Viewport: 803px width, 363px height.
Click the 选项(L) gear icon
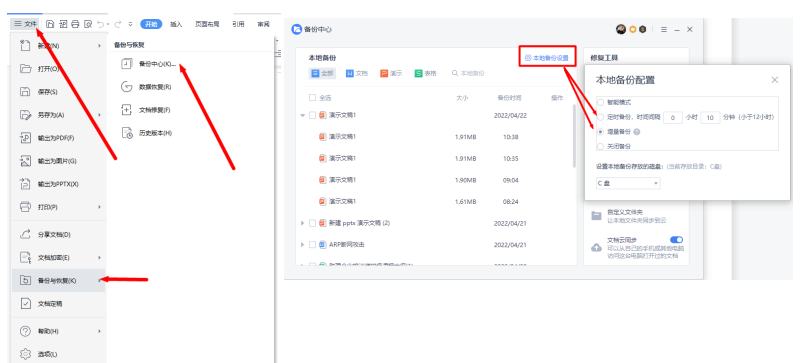point(25,354)
